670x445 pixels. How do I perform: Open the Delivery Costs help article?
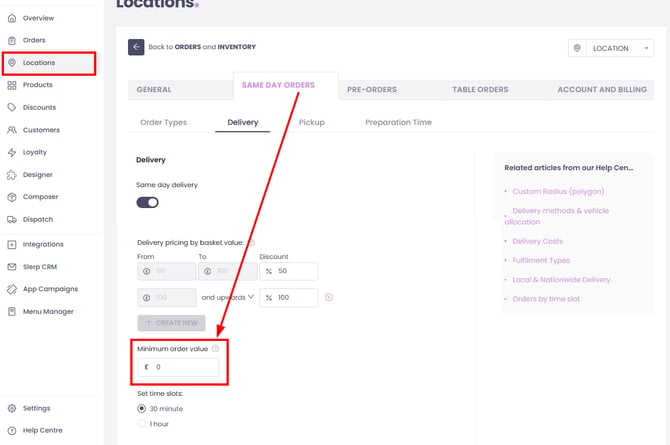(538, 241)
